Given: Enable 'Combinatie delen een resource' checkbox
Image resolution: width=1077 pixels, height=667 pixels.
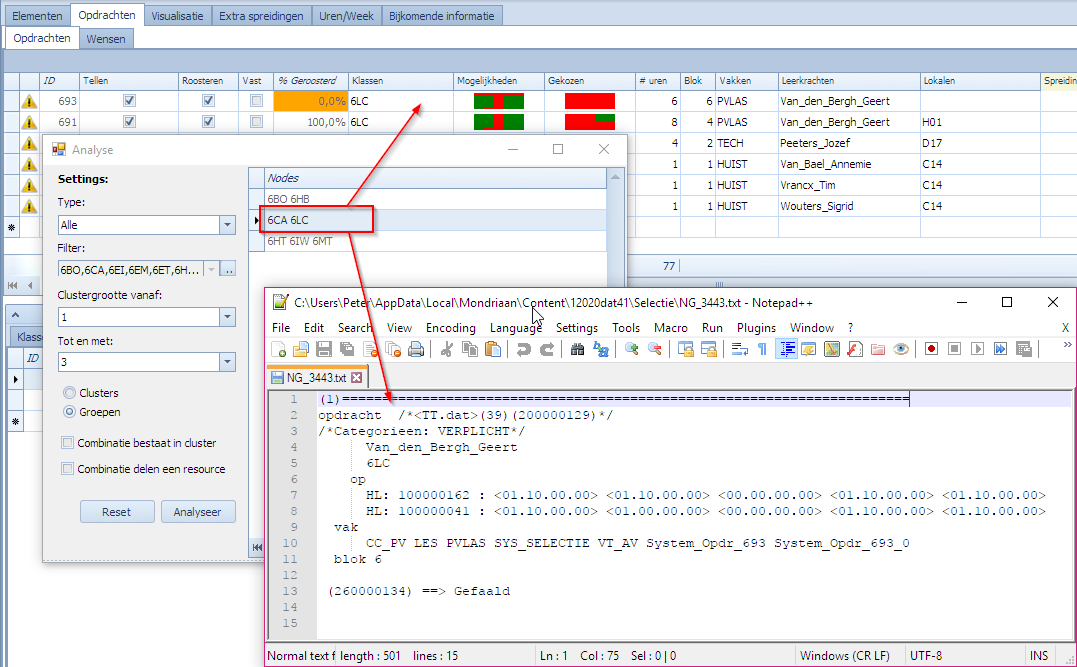Looking at the screenshot, I should click(x=67, y=469).
